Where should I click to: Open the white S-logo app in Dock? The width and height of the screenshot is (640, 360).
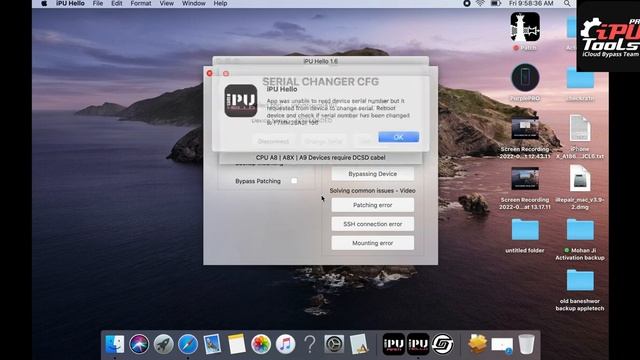pyautogui.click(x=442, y=344)
